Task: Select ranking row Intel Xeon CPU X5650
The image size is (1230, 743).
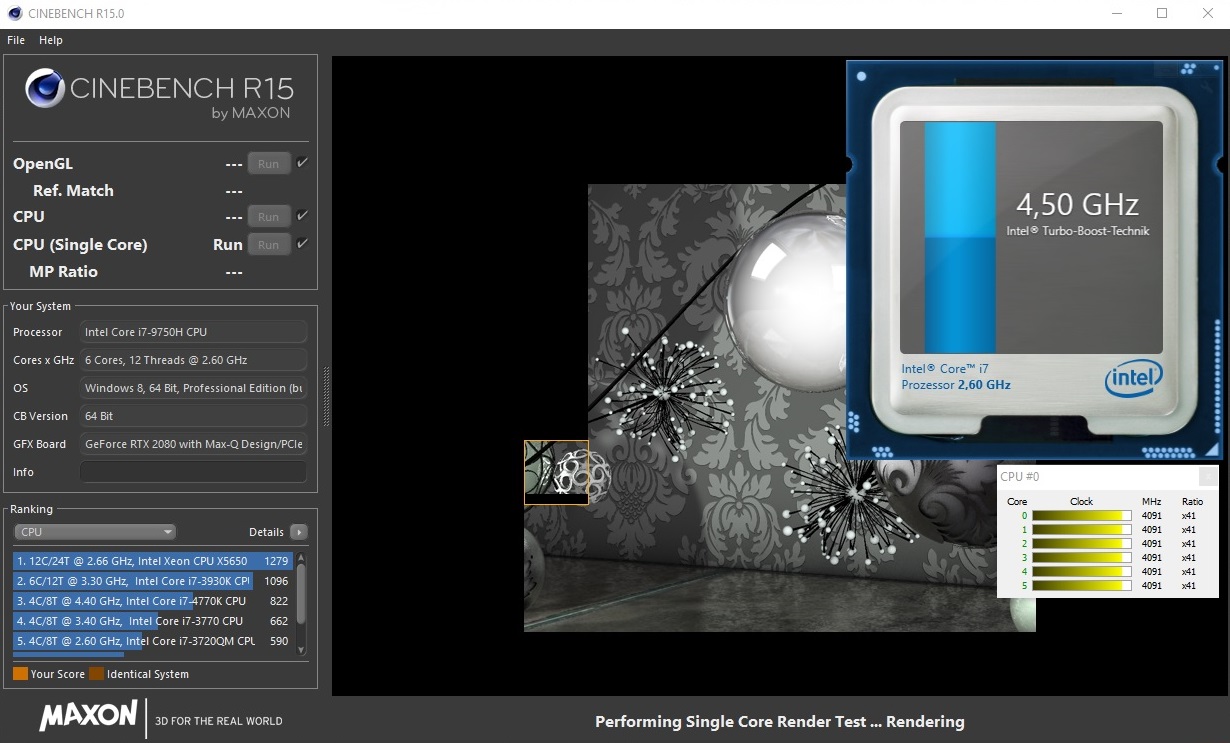Action: 152,561
